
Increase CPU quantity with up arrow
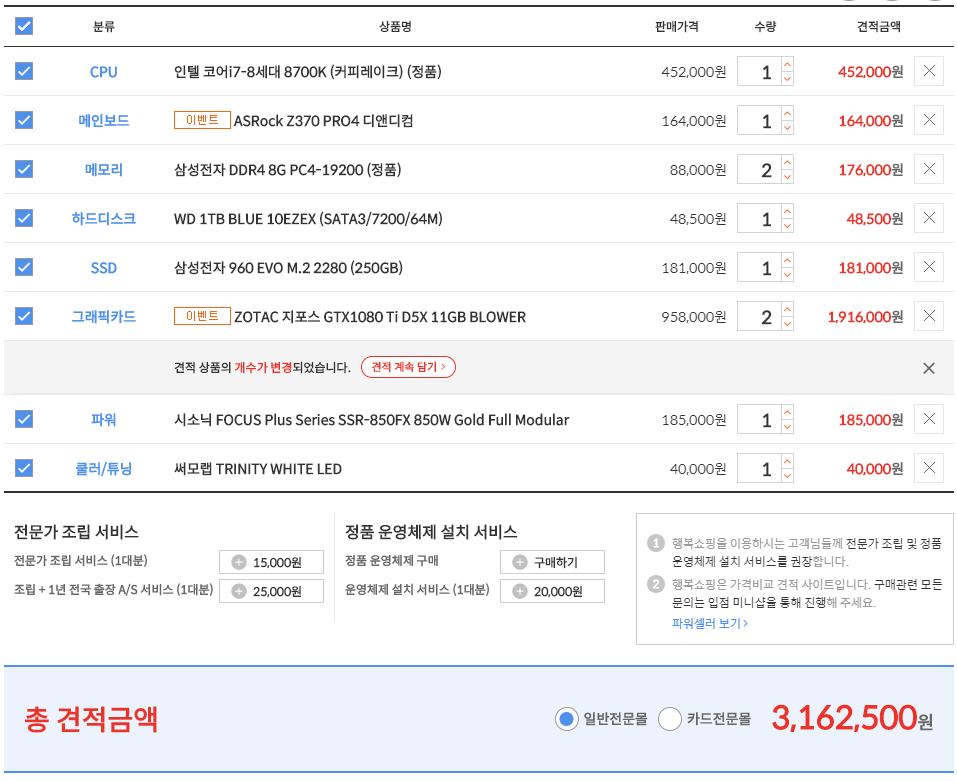787,64
